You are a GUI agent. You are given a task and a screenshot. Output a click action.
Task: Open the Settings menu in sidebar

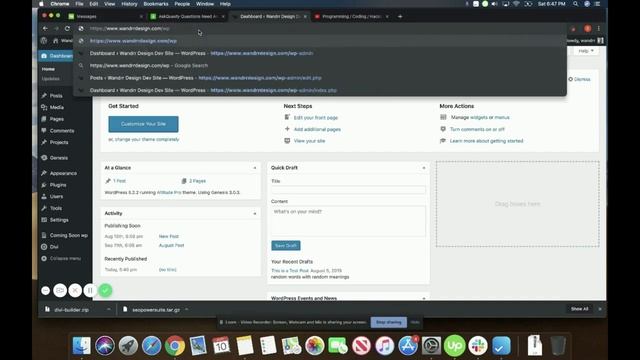(59, 220)
